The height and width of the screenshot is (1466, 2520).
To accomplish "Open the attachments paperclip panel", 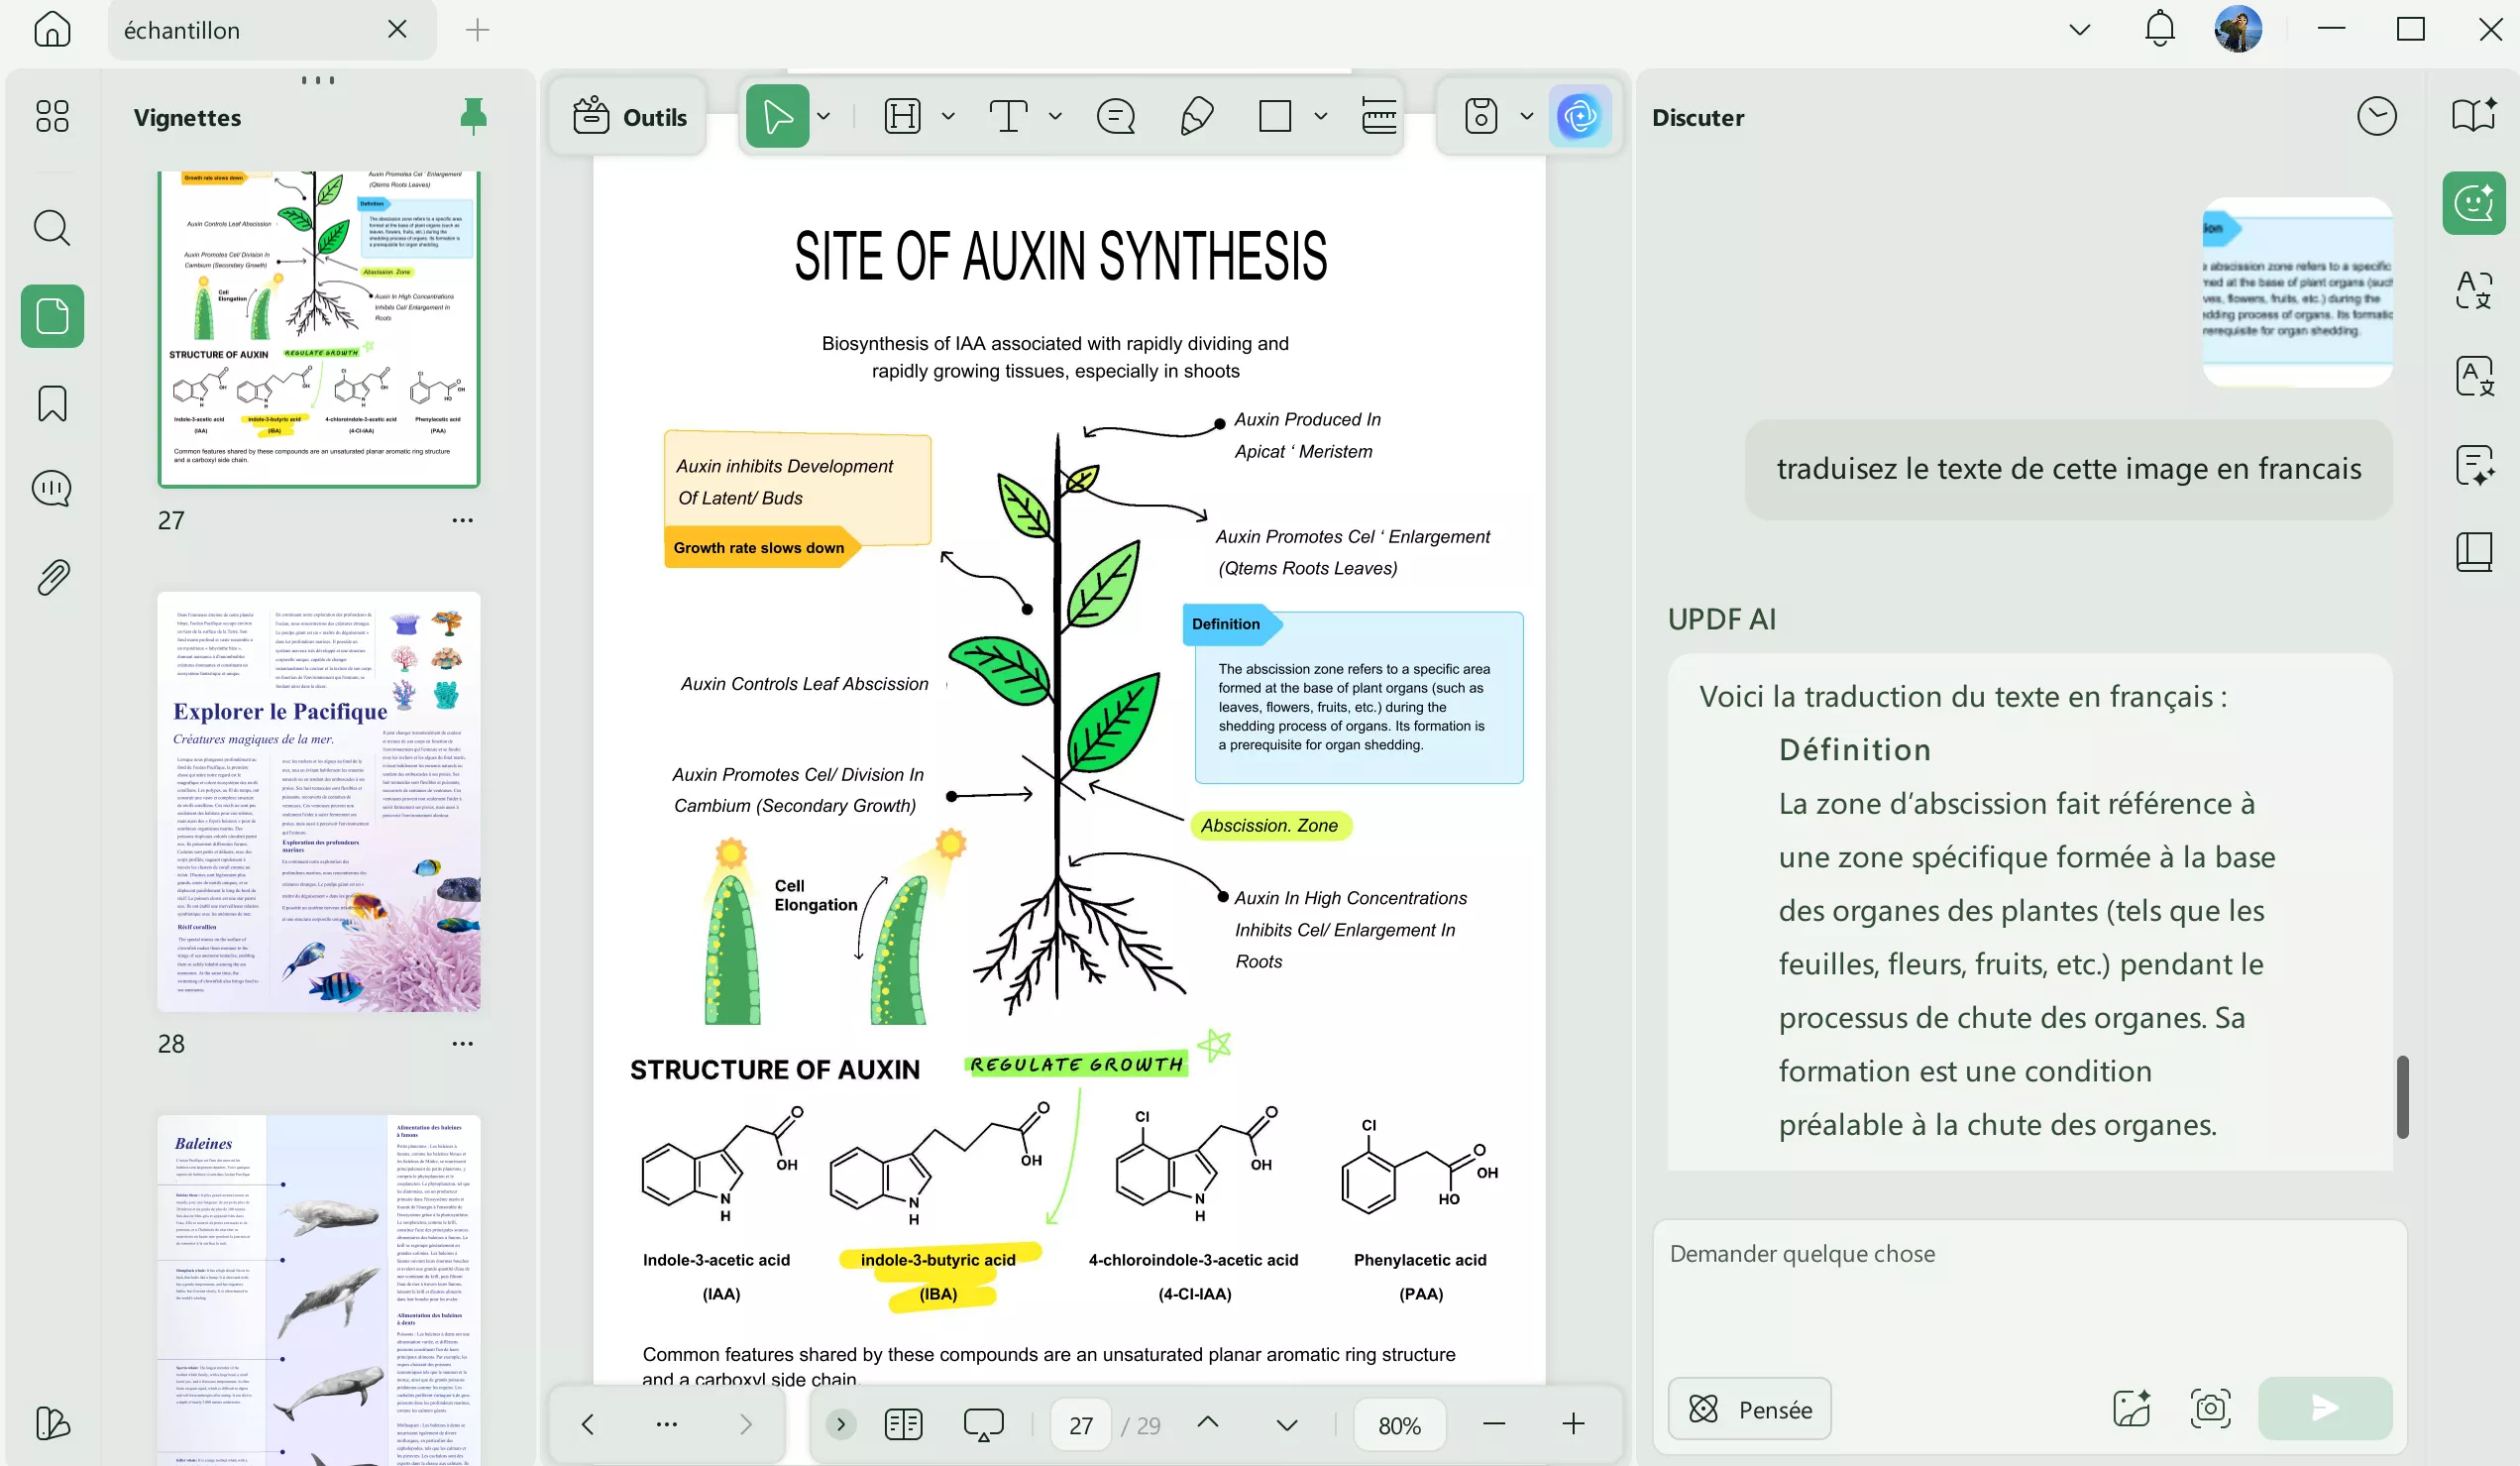I will tap(52, 578).
